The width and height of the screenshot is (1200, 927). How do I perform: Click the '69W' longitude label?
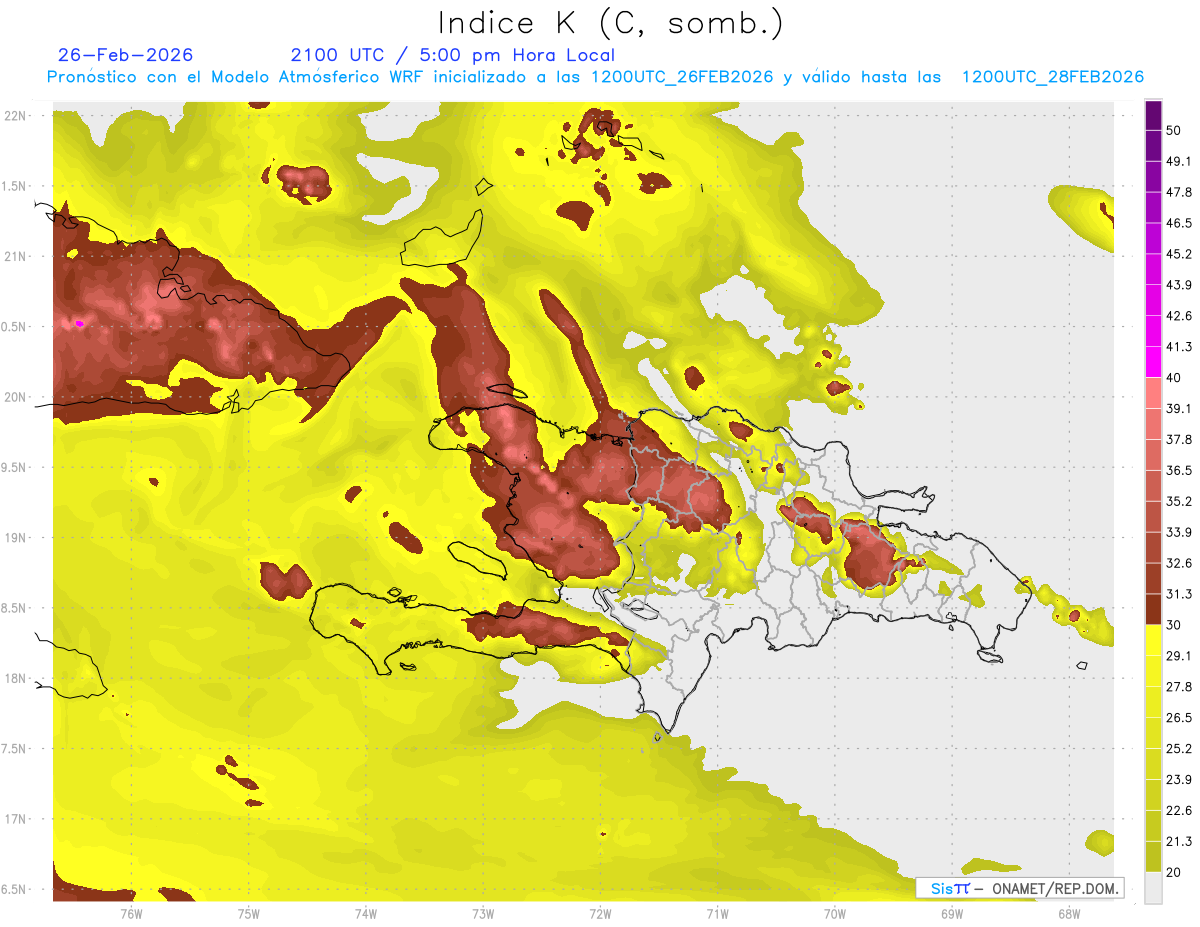tap(952, 914)
